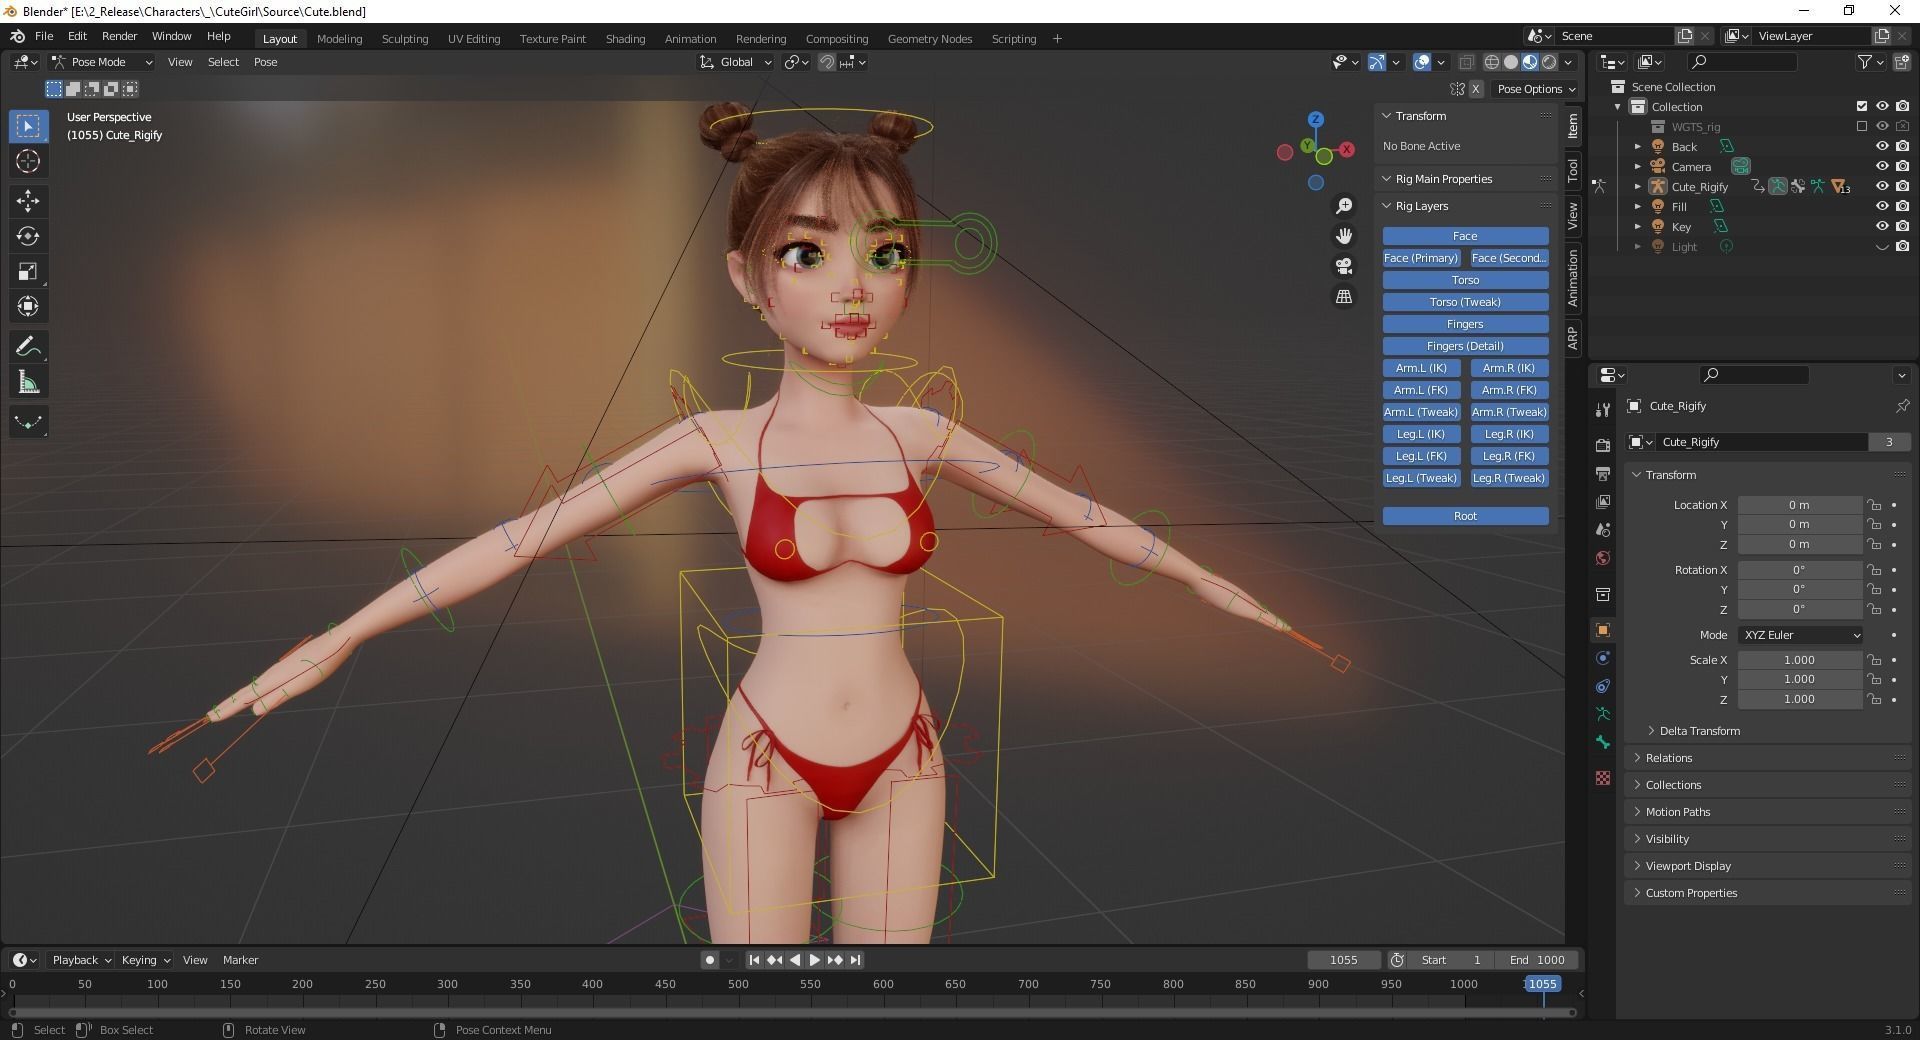1920x1040 pixels.
Task: Expand the Relations panel
Action: point(1669,758)
